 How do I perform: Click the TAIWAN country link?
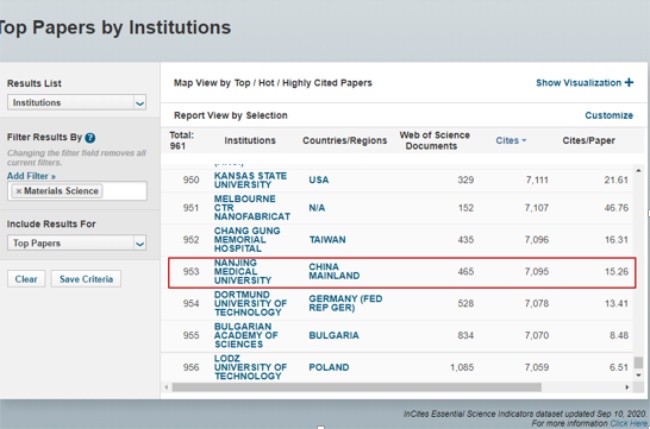point(327,240)
